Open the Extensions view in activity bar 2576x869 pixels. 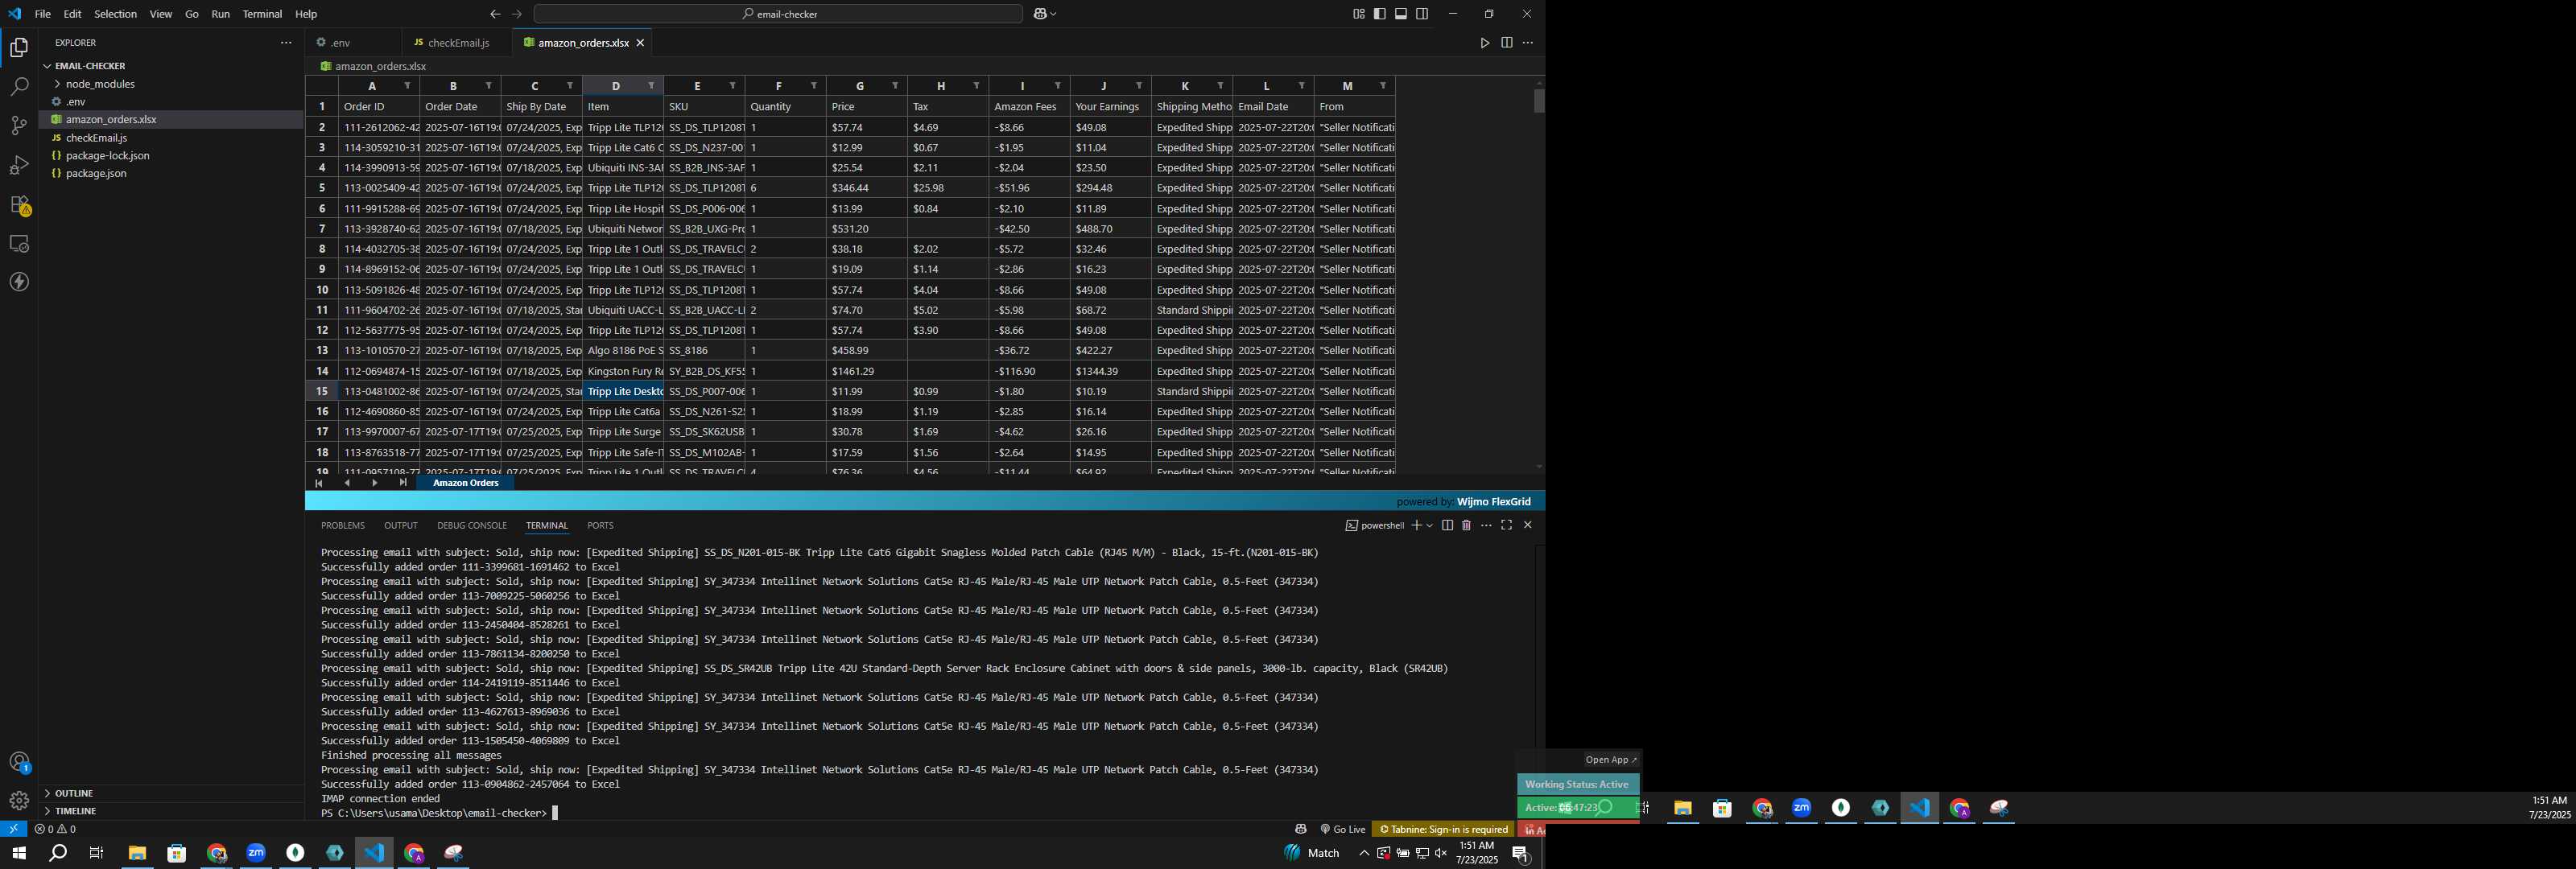coord(19,204)
